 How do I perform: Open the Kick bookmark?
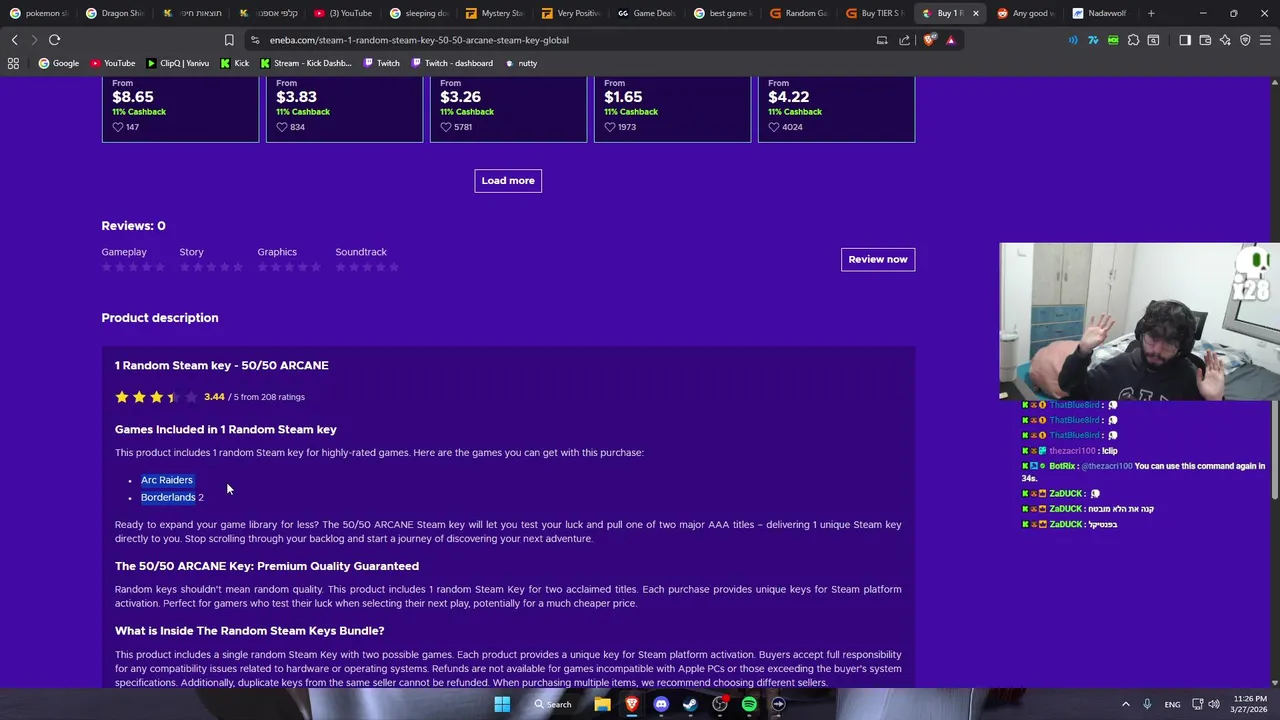[x=235, y=63]
